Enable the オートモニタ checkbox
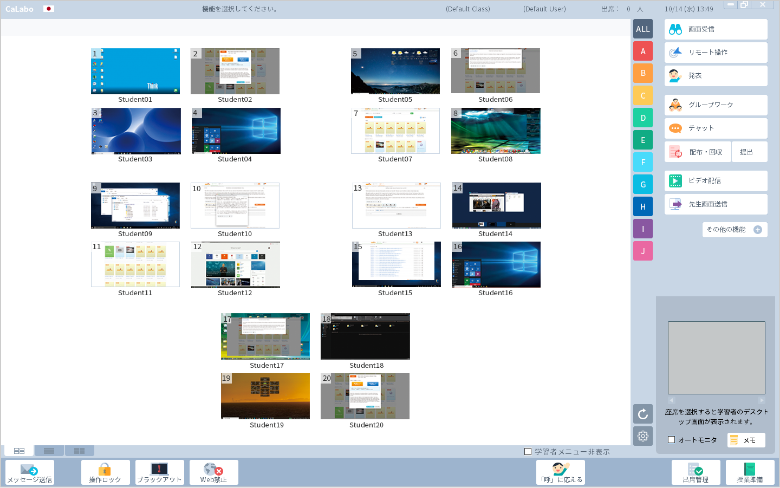Viewport: 780px width, 488px height. point(672,440)
